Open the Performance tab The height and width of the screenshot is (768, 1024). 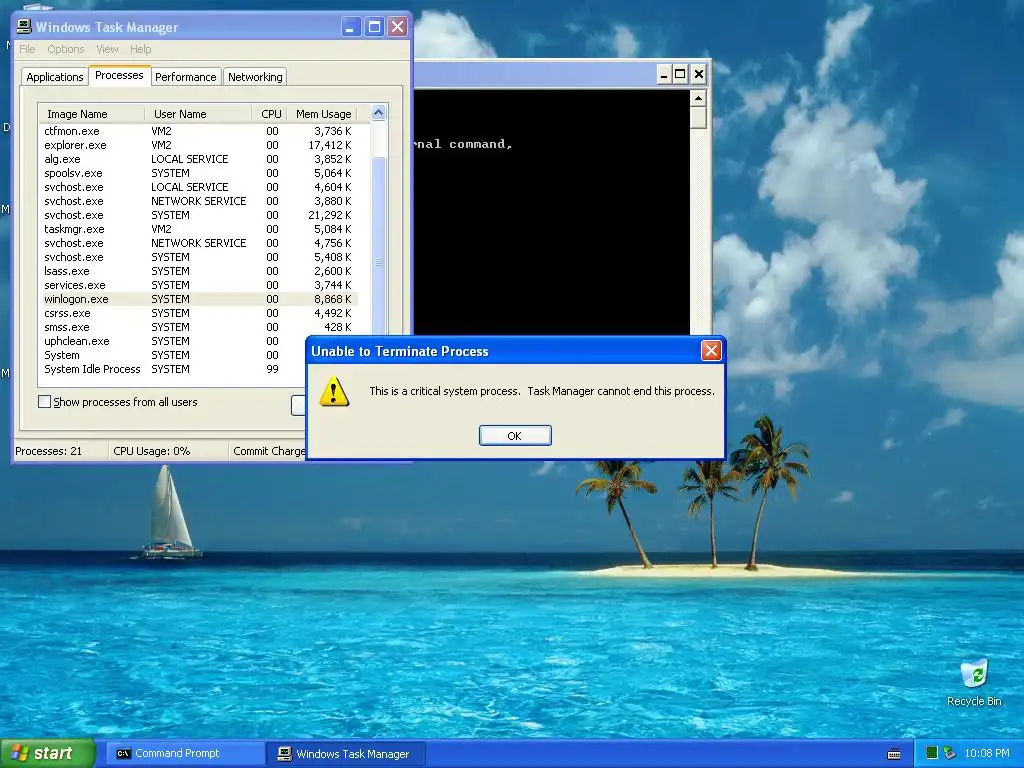[x=185, y=77]
